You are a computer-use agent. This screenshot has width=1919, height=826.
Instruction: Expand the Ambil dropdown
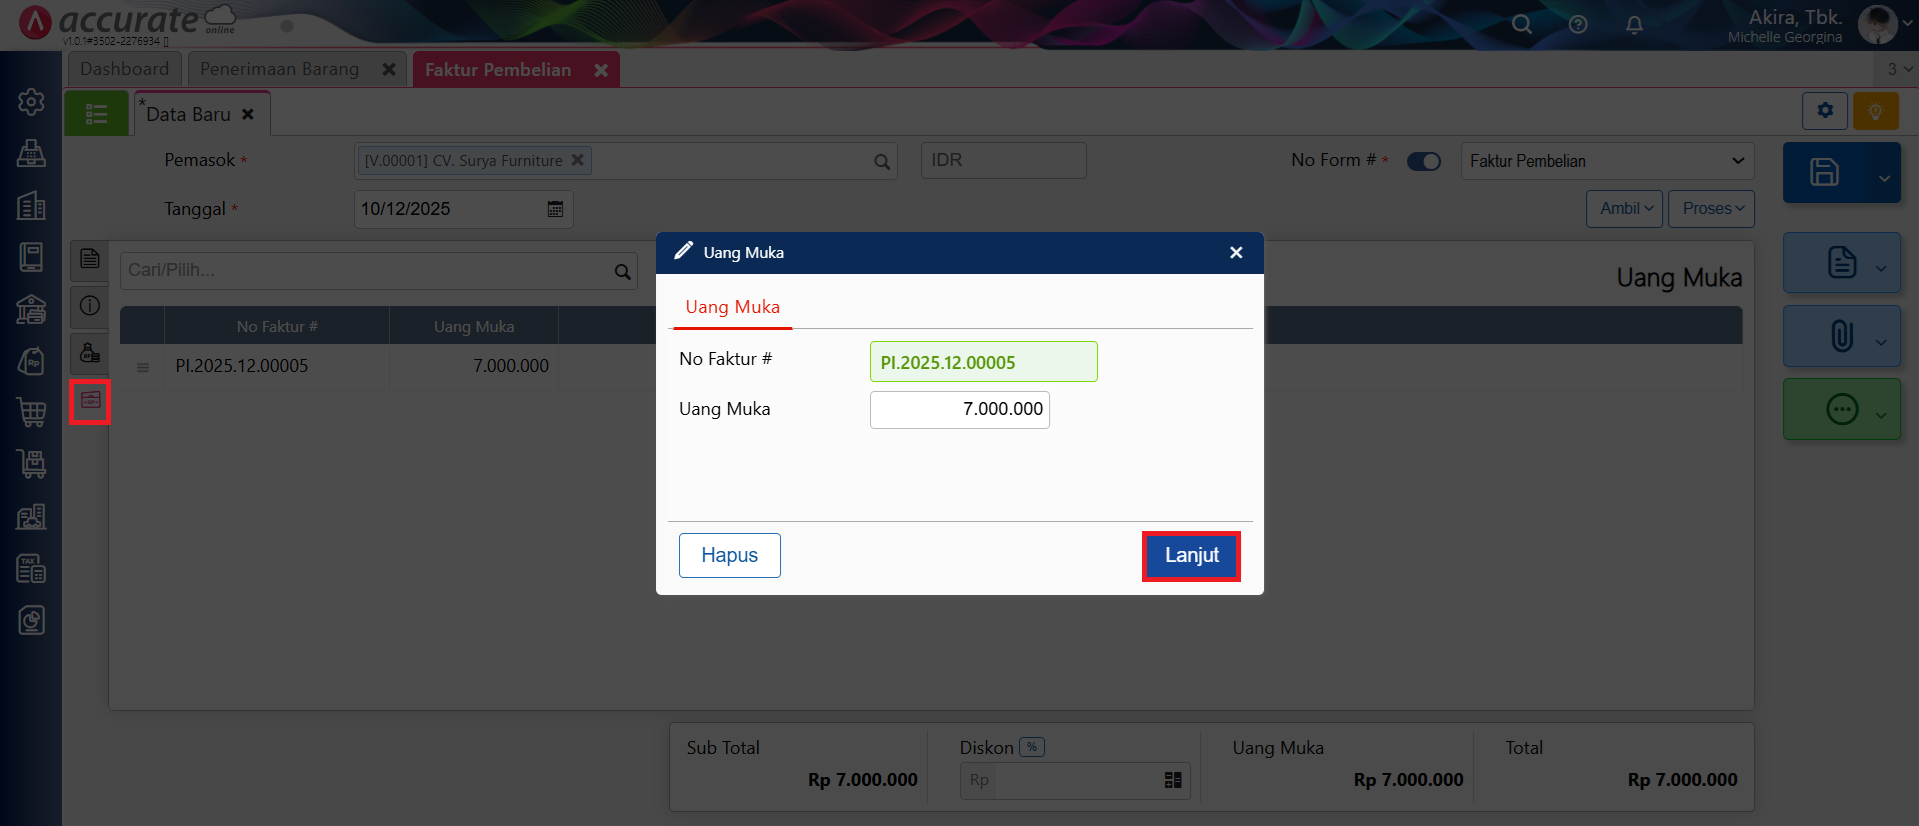tap(1624, 209)
